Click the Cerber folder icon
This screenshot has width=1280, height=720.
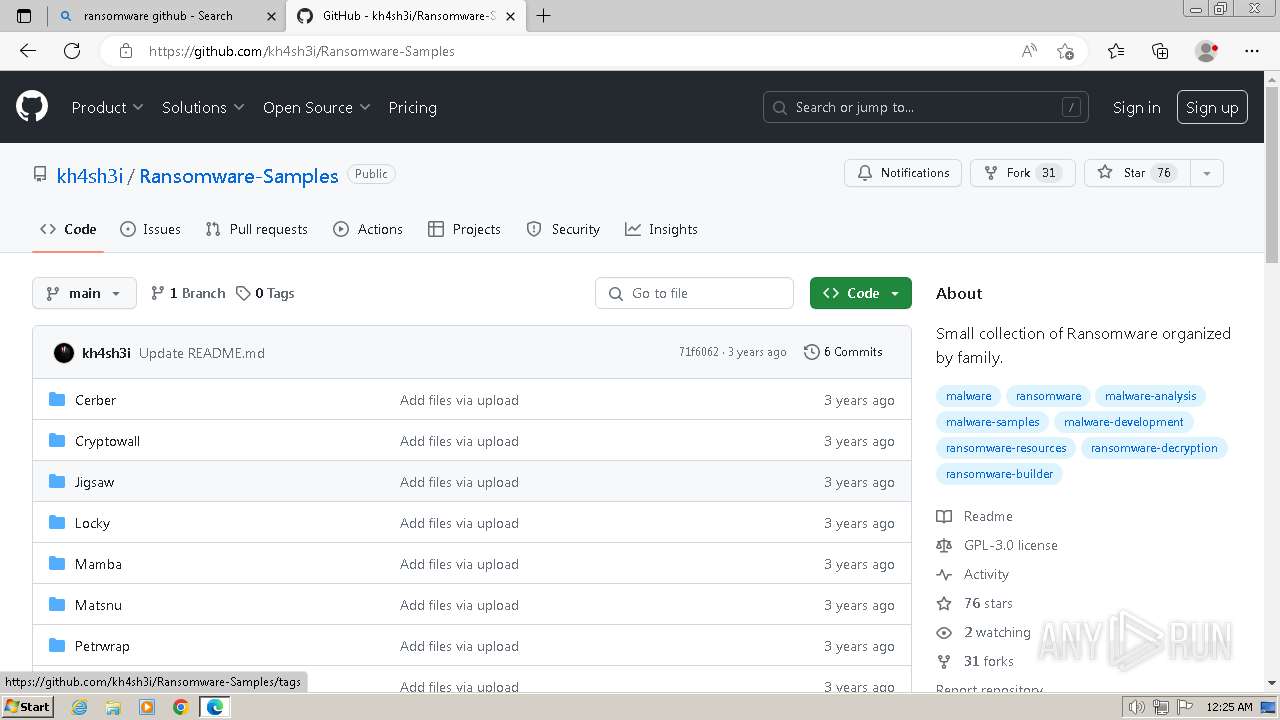(57, 400)
